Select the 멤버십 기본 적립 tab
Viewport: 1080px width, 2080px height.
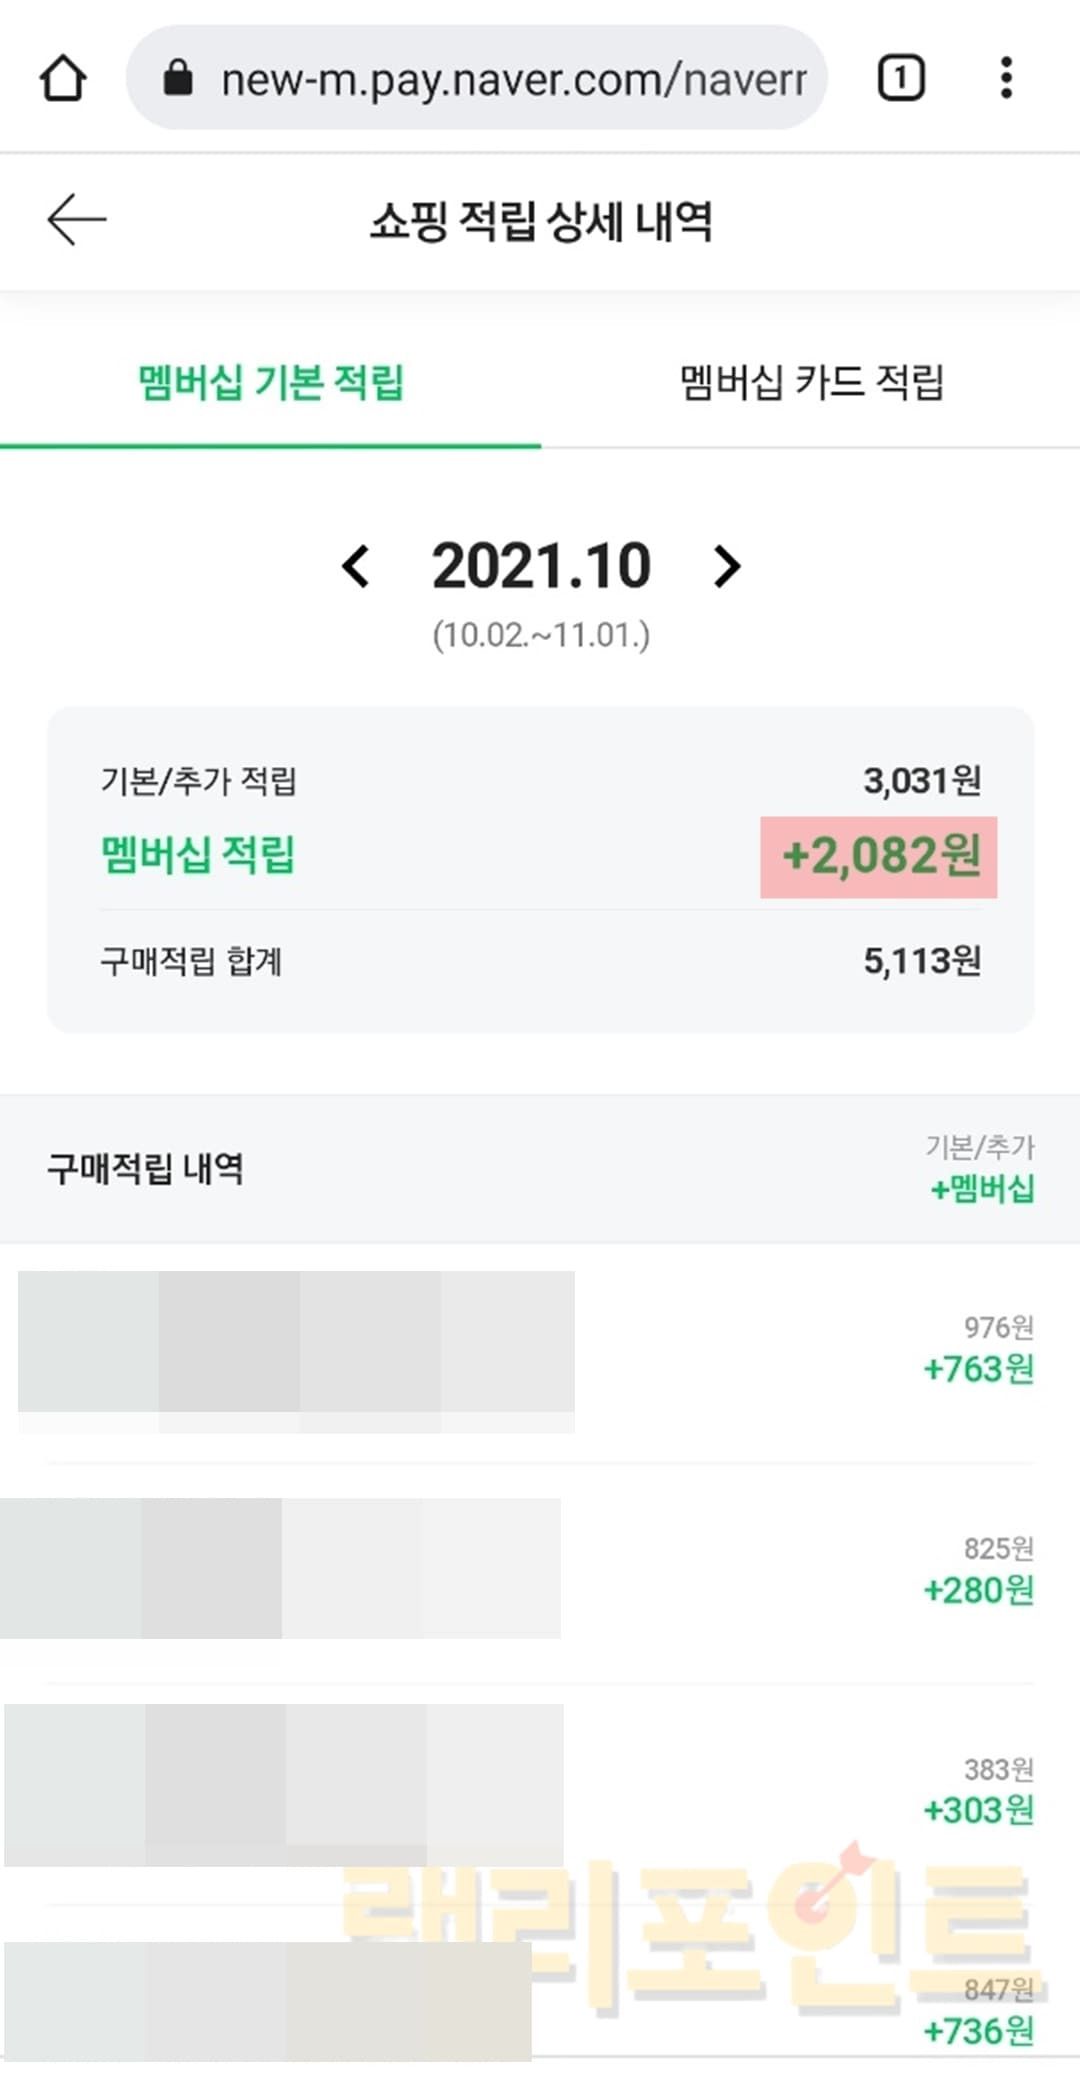coord(270,381)
